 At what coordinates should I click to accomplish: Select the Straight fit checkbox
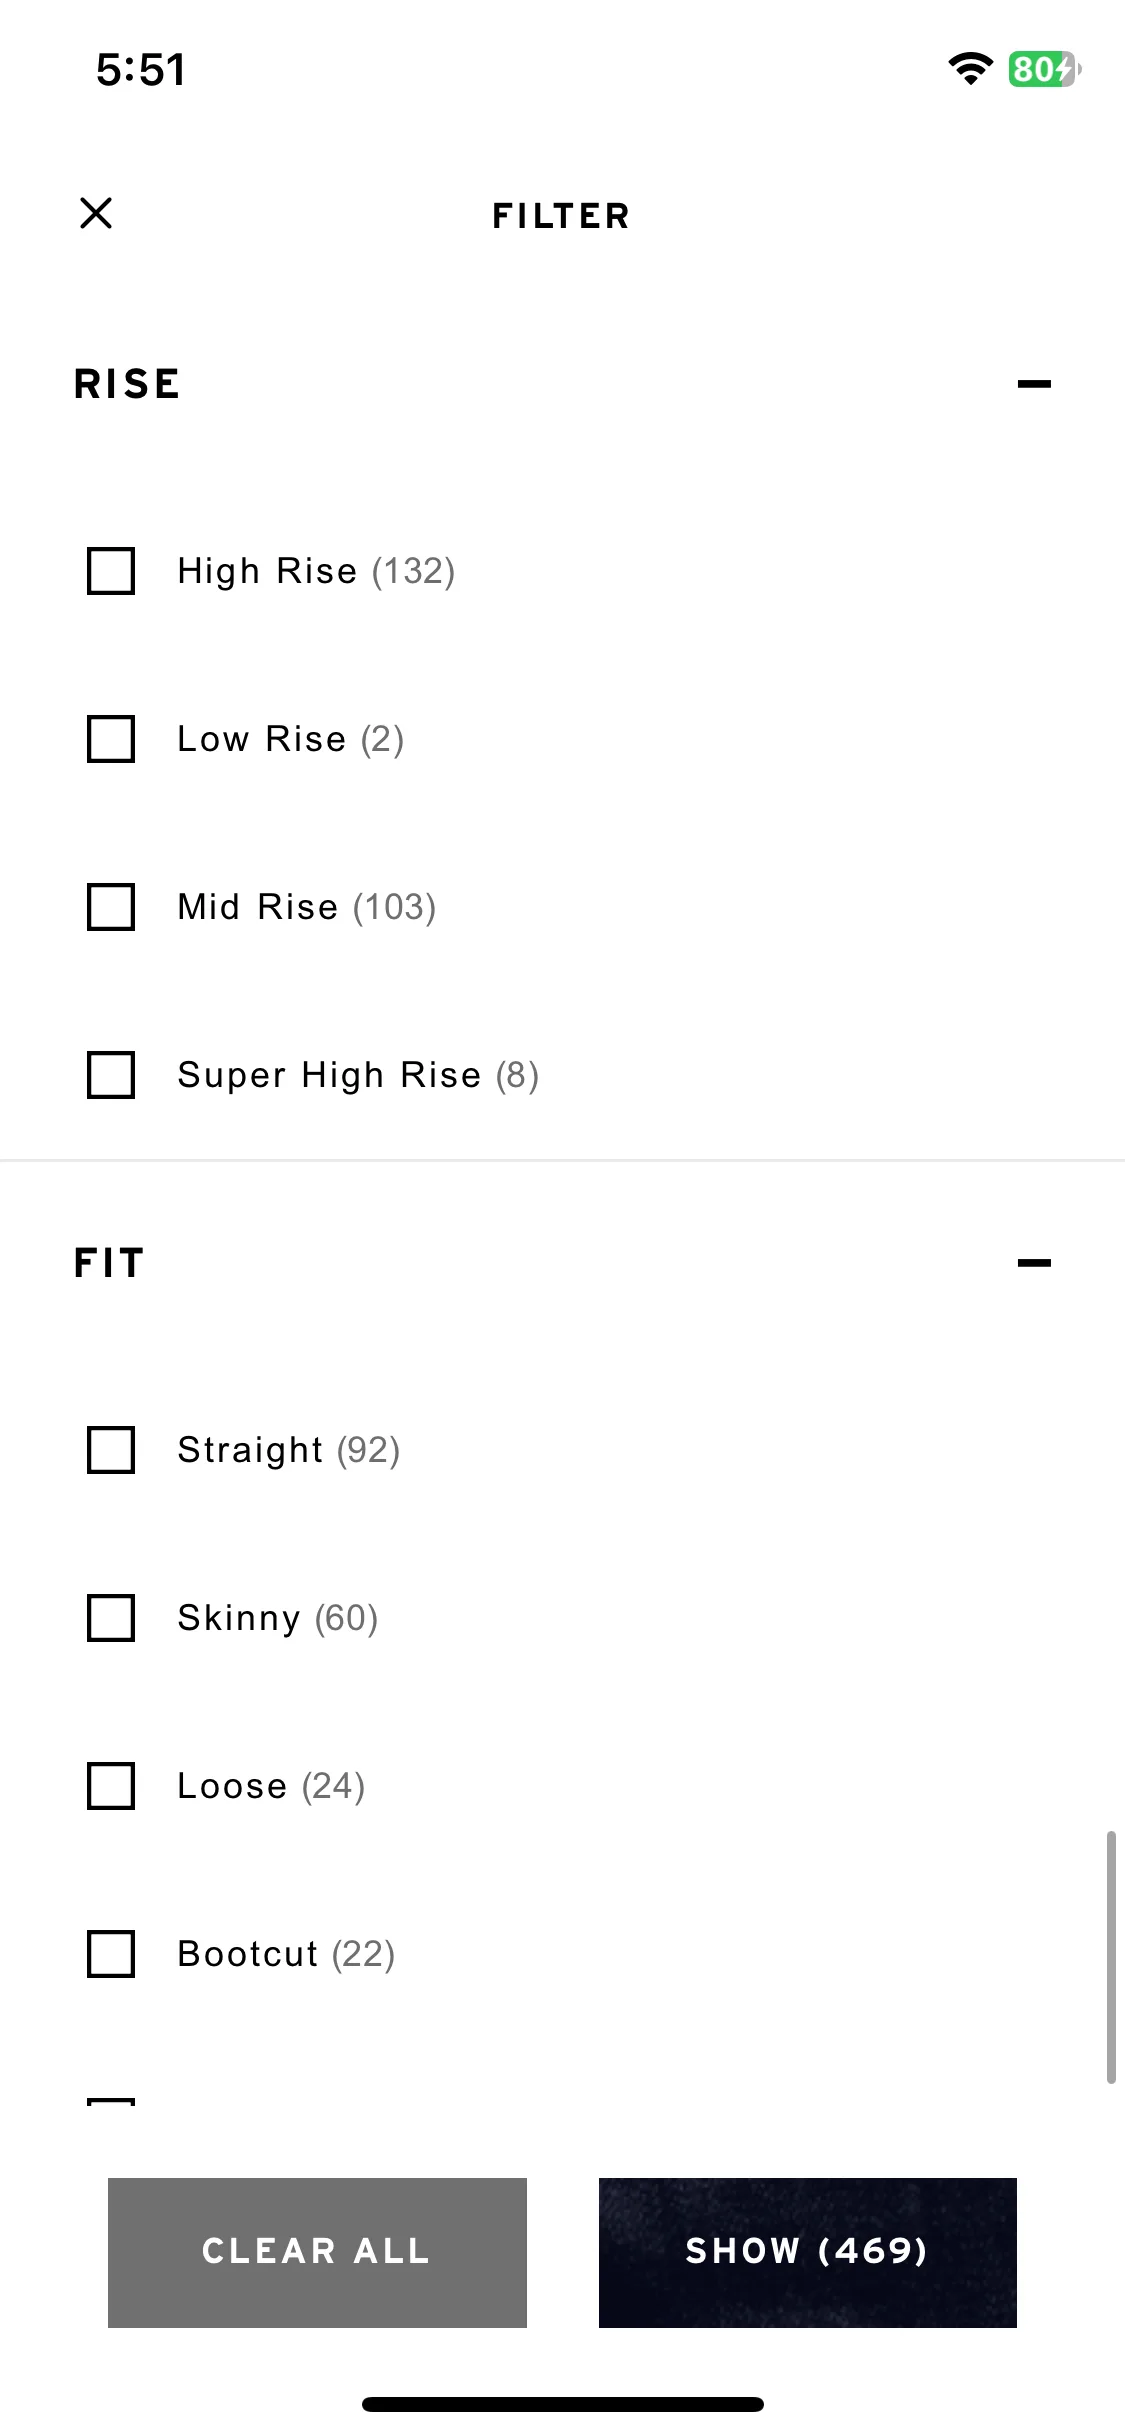[x=111, y=1450]
